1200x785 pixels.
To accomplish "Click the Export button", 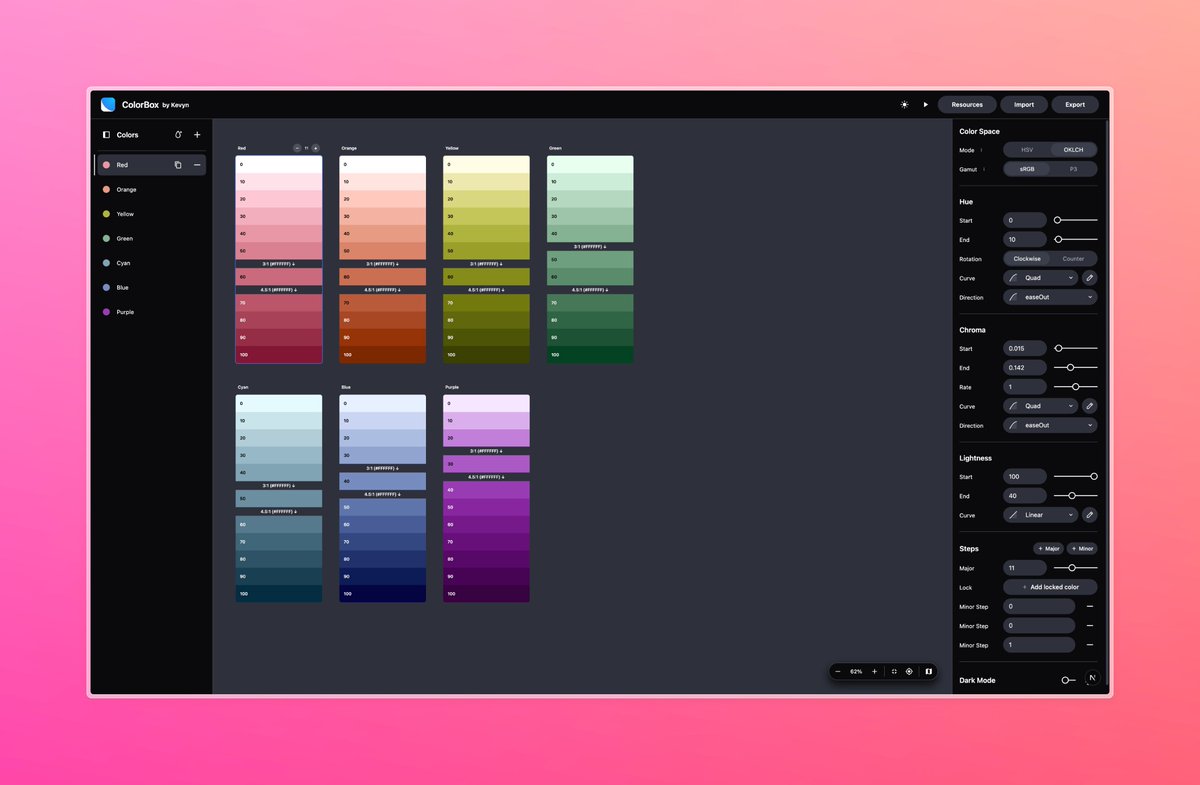I will [x=1075, y=104].
